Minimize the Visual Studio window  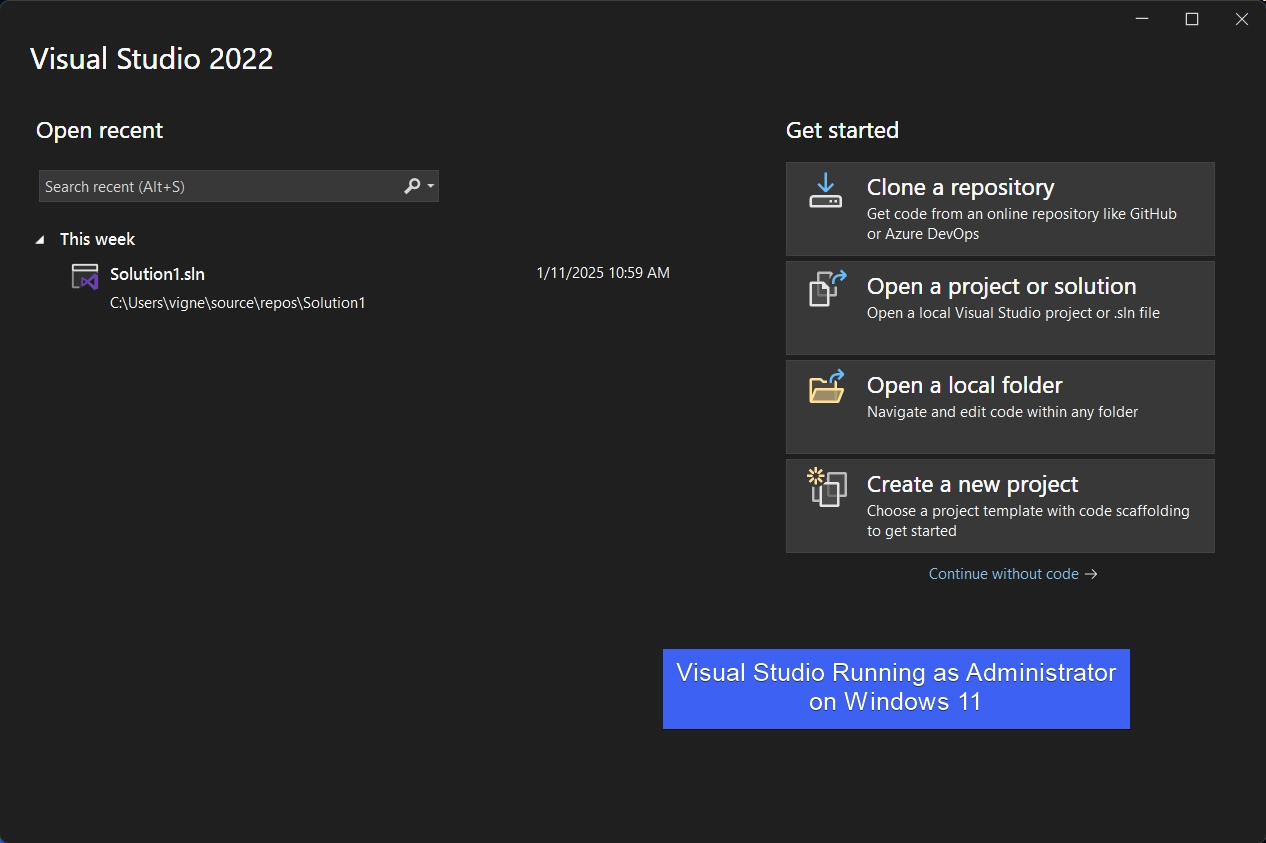1143,19
